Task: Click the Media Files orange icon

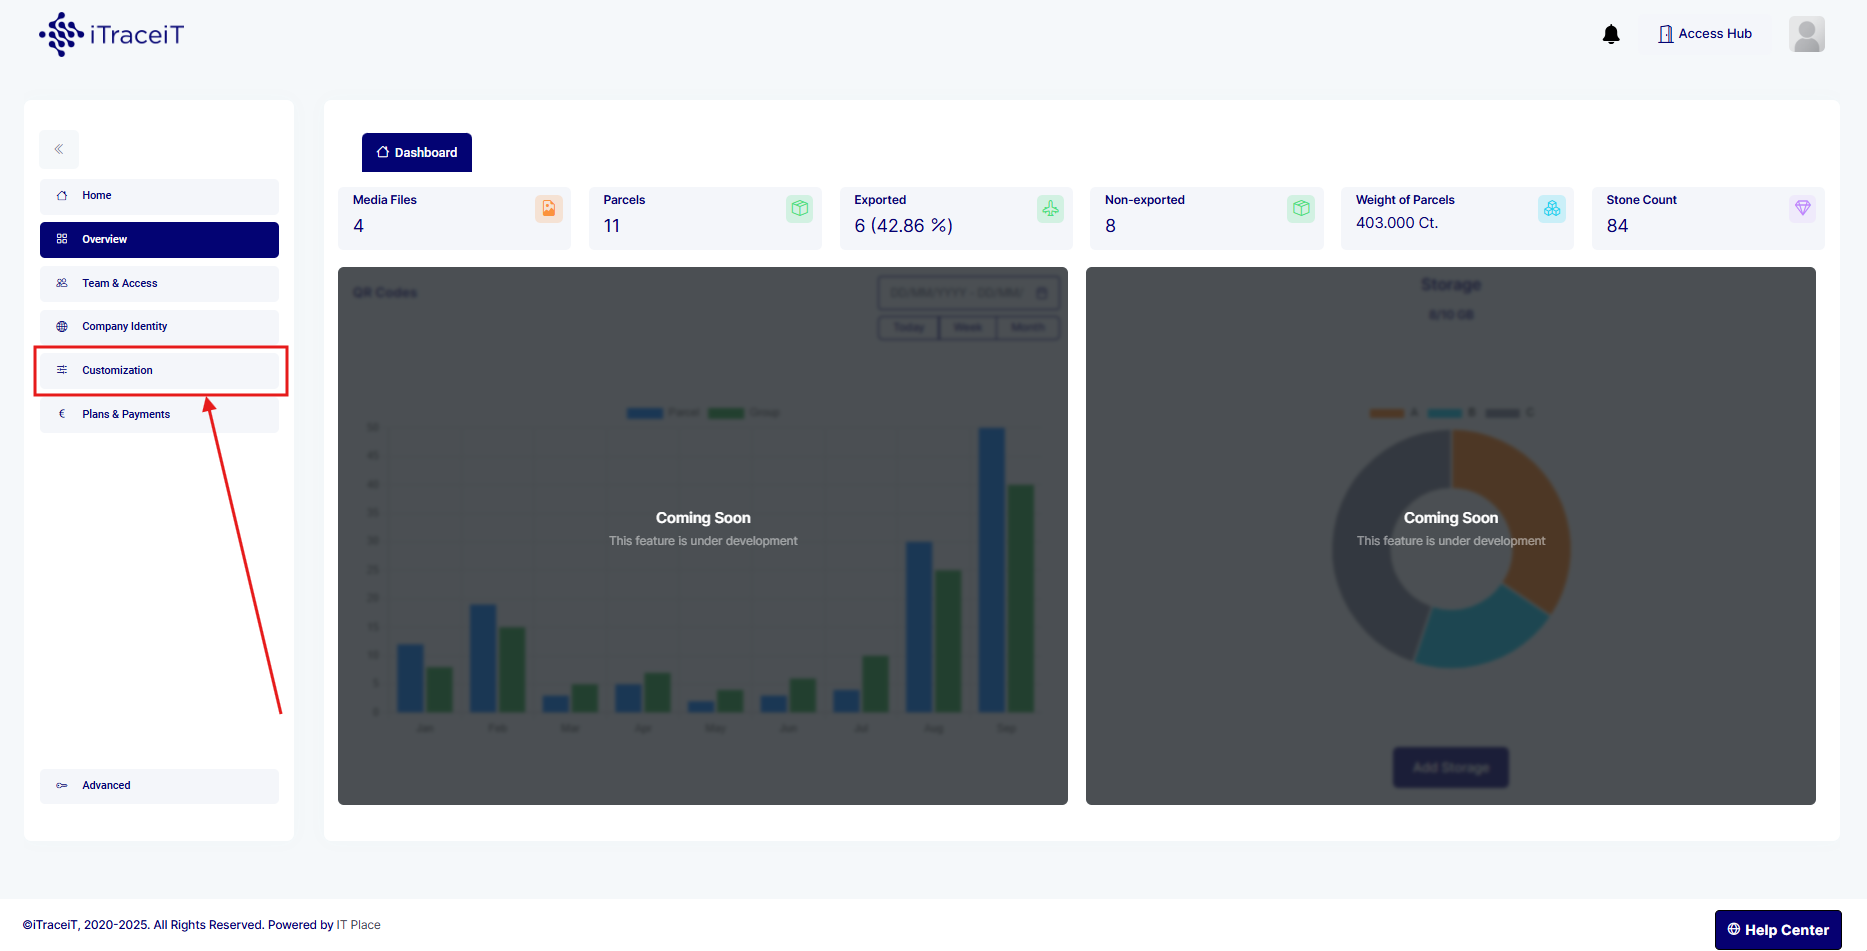Action: click(549, 208)
